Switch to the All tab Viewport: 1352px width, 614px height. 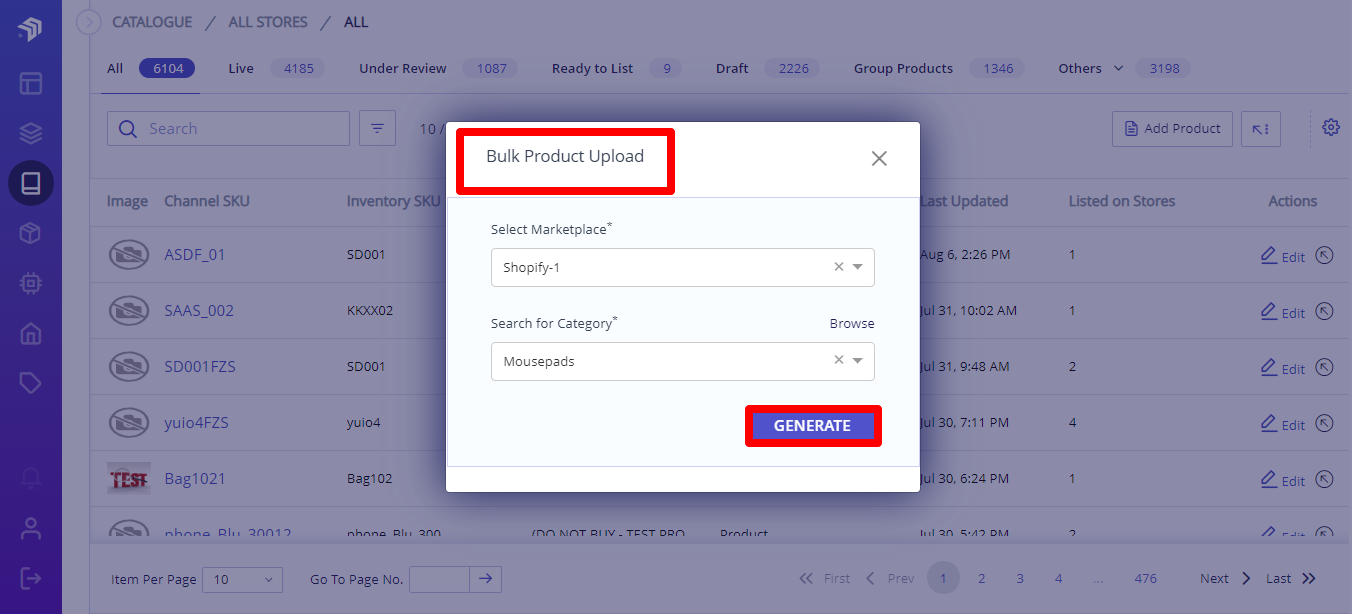[150, 69]
